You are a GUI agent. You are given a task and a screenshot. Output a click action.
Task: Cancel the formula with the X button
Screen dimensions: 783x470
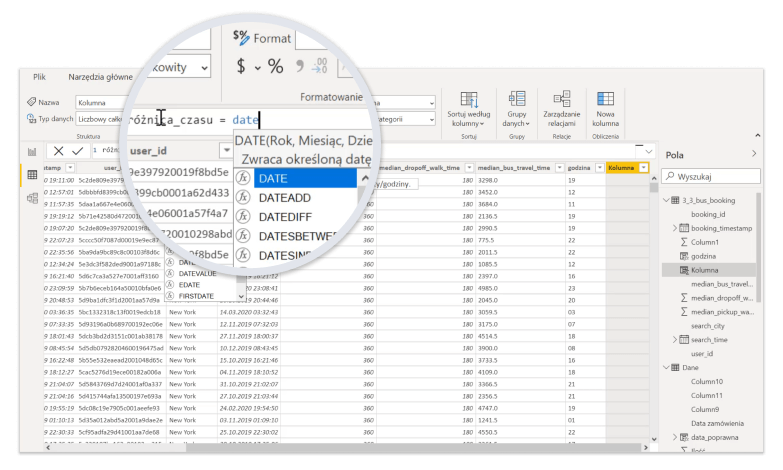click(58, 151)
